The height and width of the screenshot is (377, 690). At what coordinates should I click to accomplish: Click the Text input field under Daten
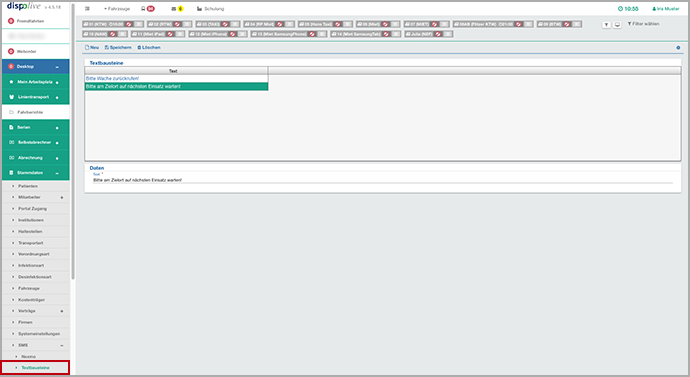pyautogui.click(x=382, y=180)
